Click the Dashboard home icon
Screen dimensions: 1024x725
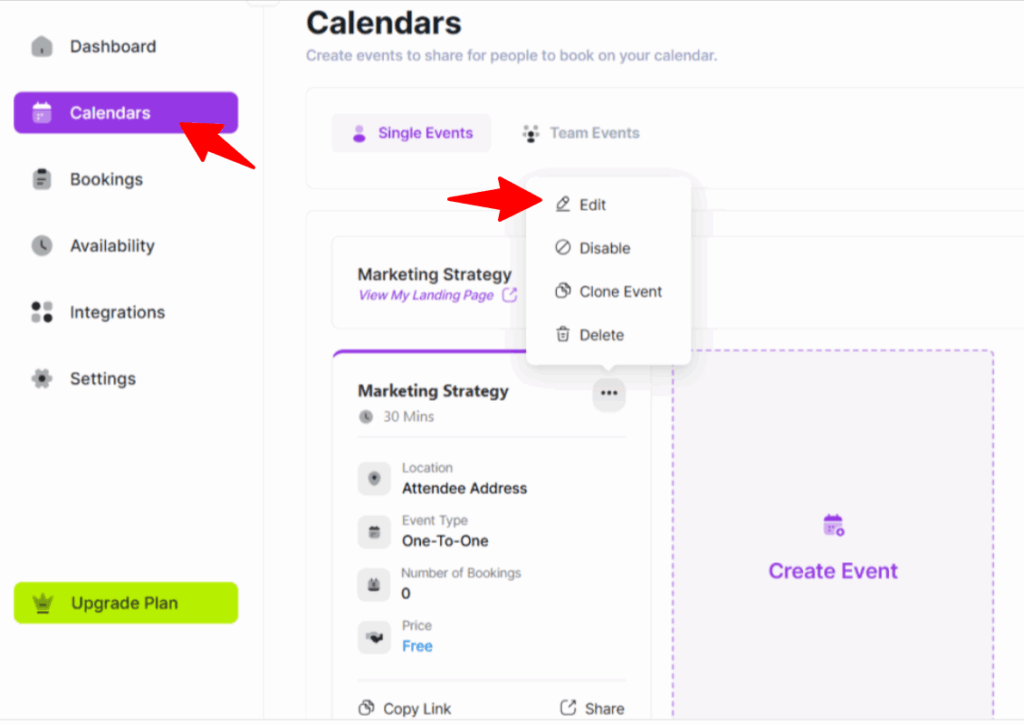point(41,47)
